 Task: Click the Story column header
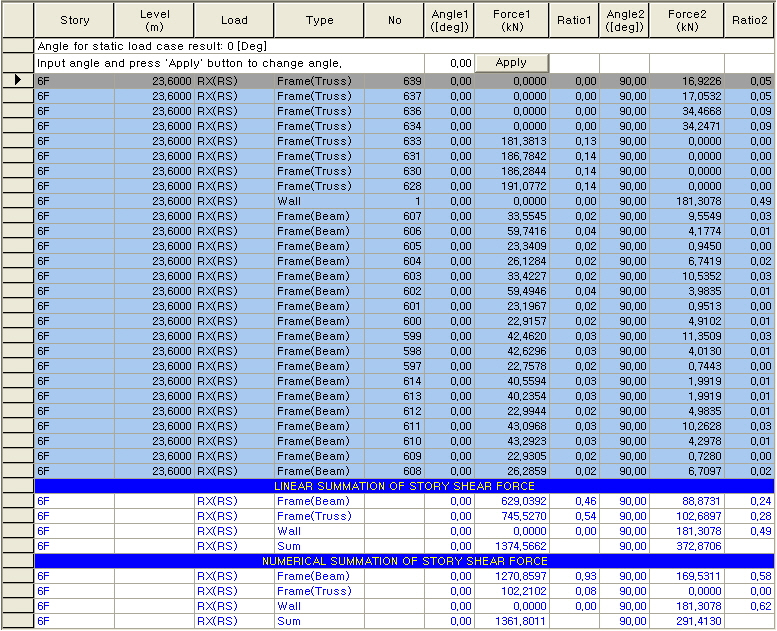(x=74, y=20)
